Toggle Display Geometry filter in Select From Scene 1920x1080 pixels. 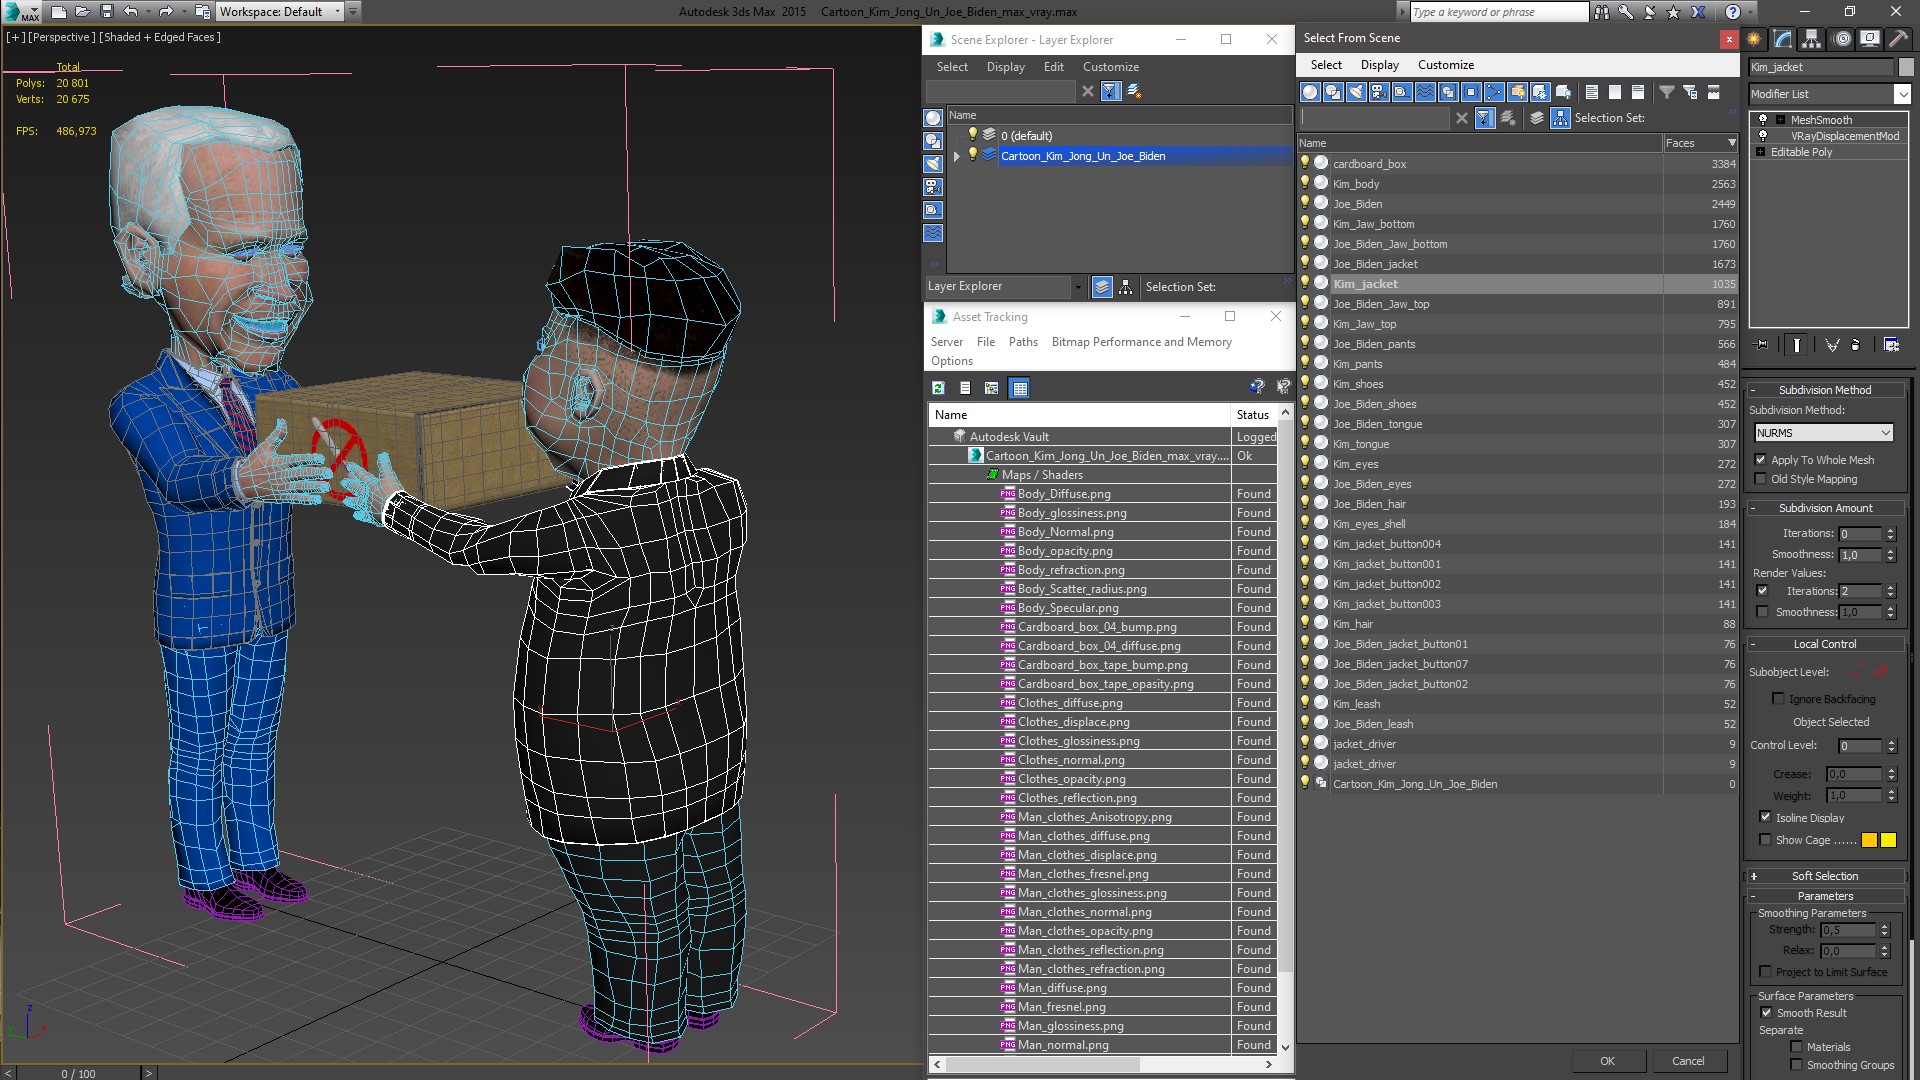tap(1310, 92)
